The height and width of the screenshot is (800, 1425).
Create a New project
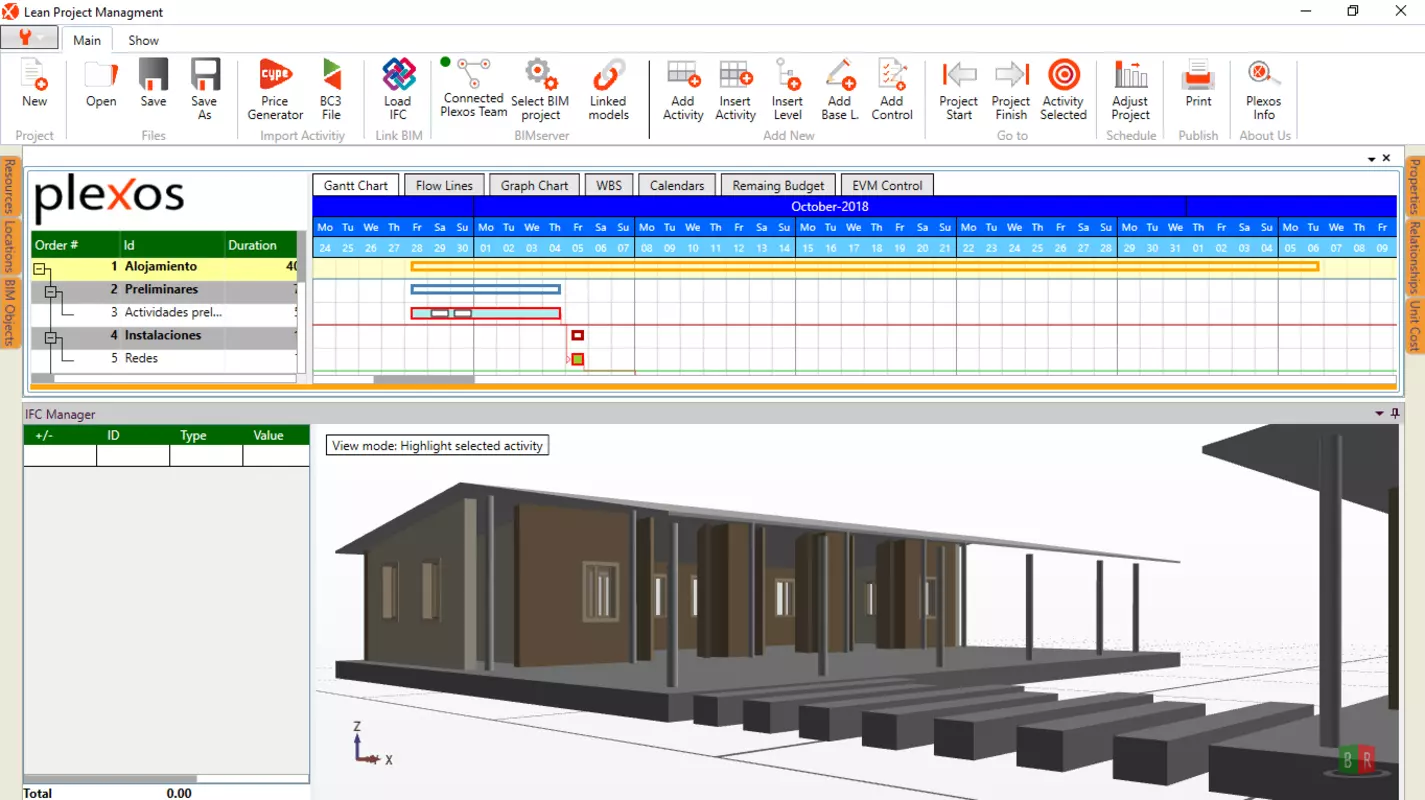[x=34, y=82]
